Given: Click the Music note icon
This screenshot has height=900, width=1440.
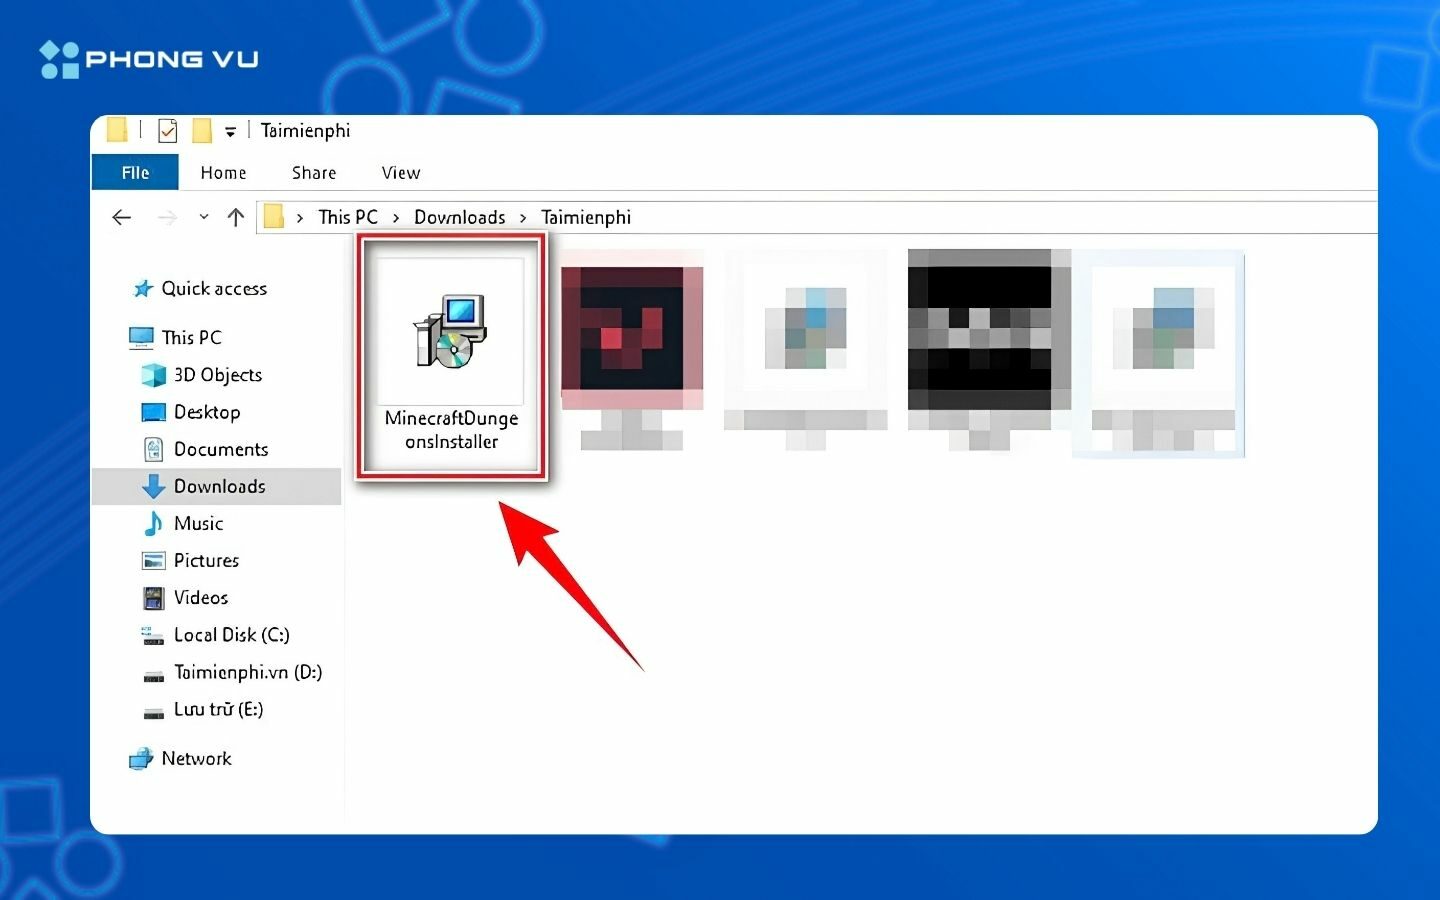Looking at the screenshot, I should pos(153,523).
